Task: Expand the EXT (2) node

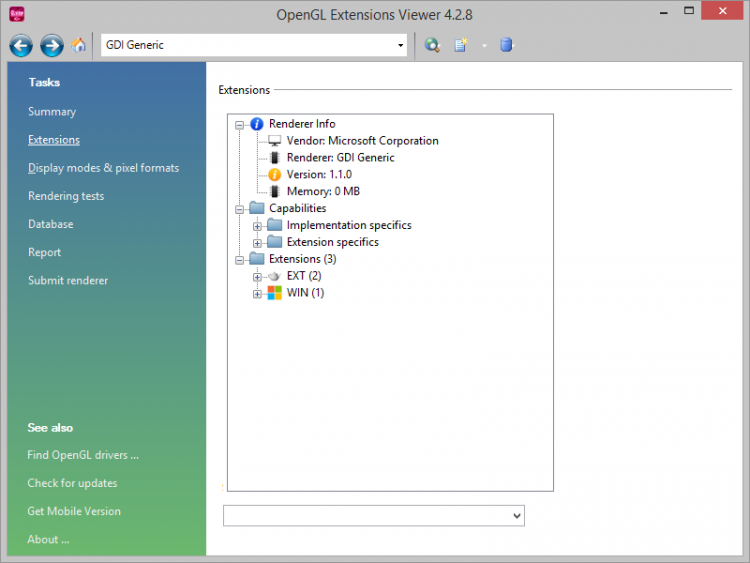Action: [x=257, y=277]
